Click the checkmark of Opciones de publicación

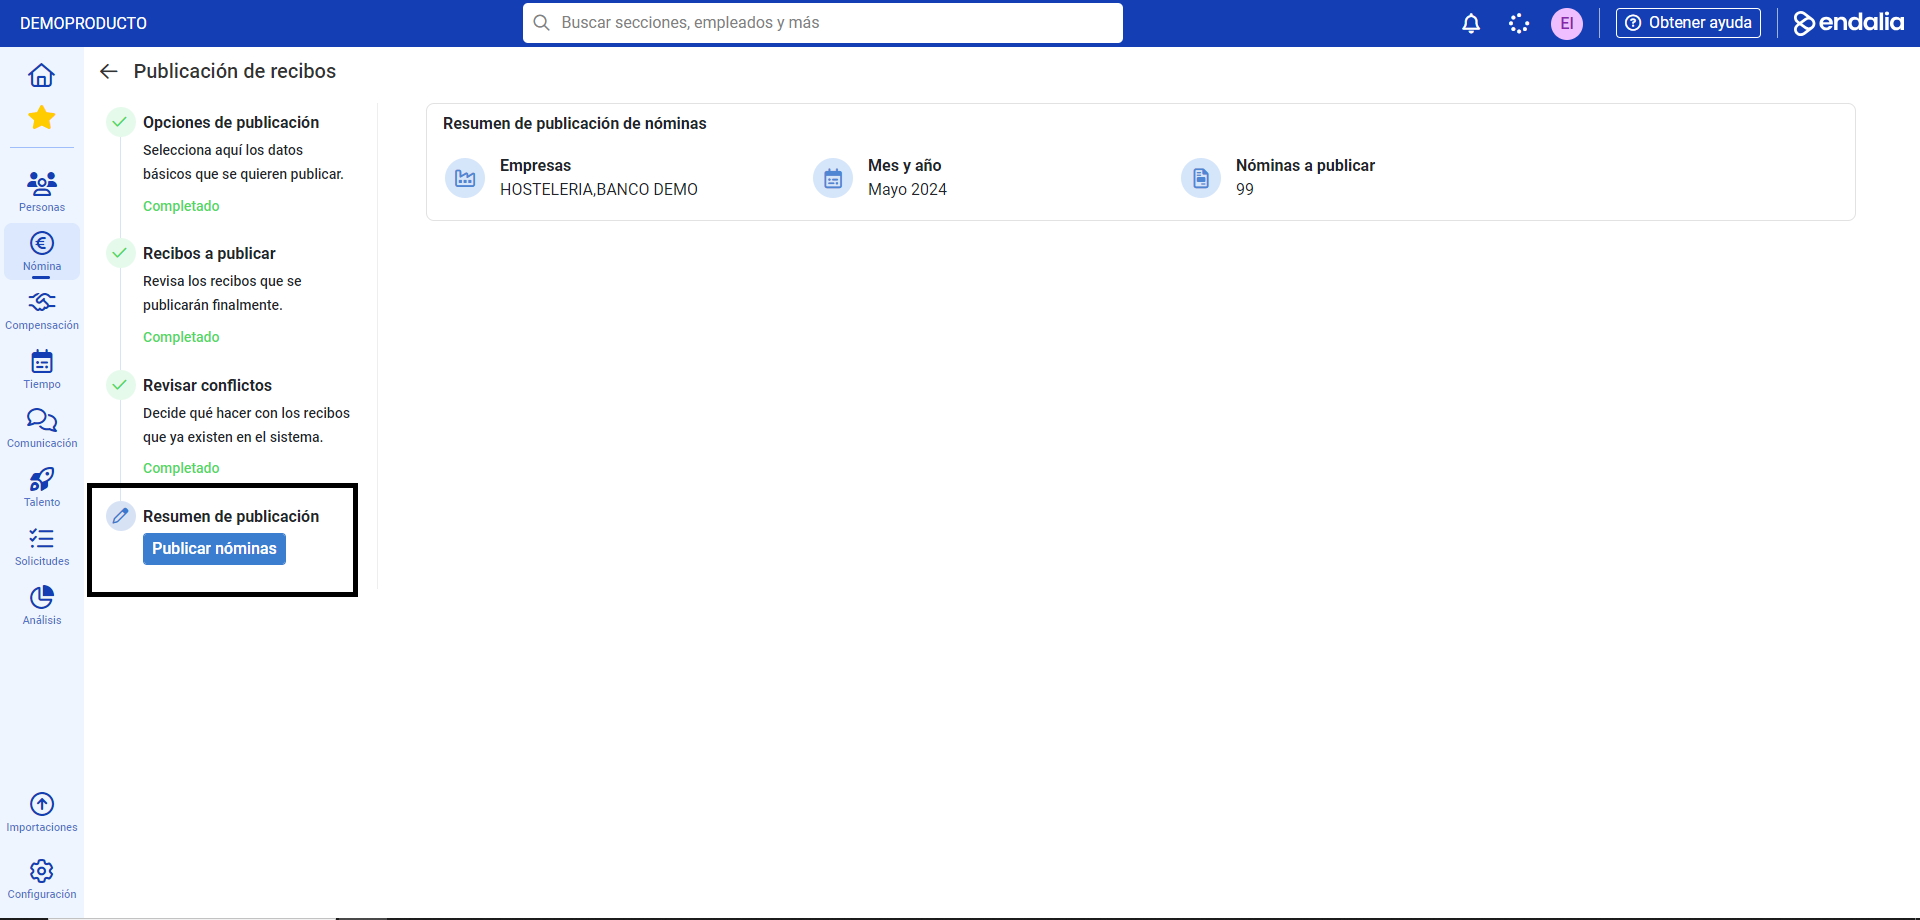point(120,122)
